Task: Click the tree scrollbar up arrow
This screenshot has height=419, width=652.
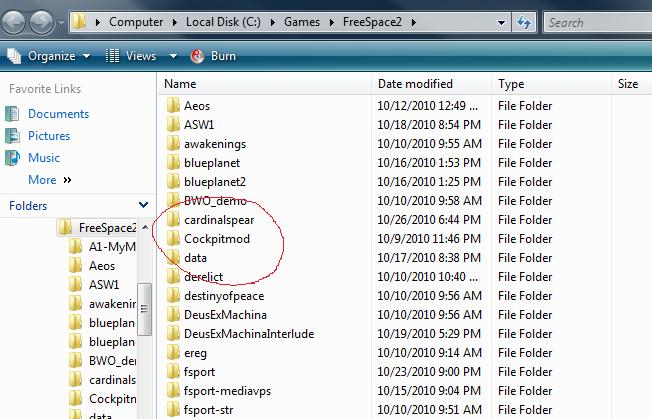Action: [x=145, y=227]
